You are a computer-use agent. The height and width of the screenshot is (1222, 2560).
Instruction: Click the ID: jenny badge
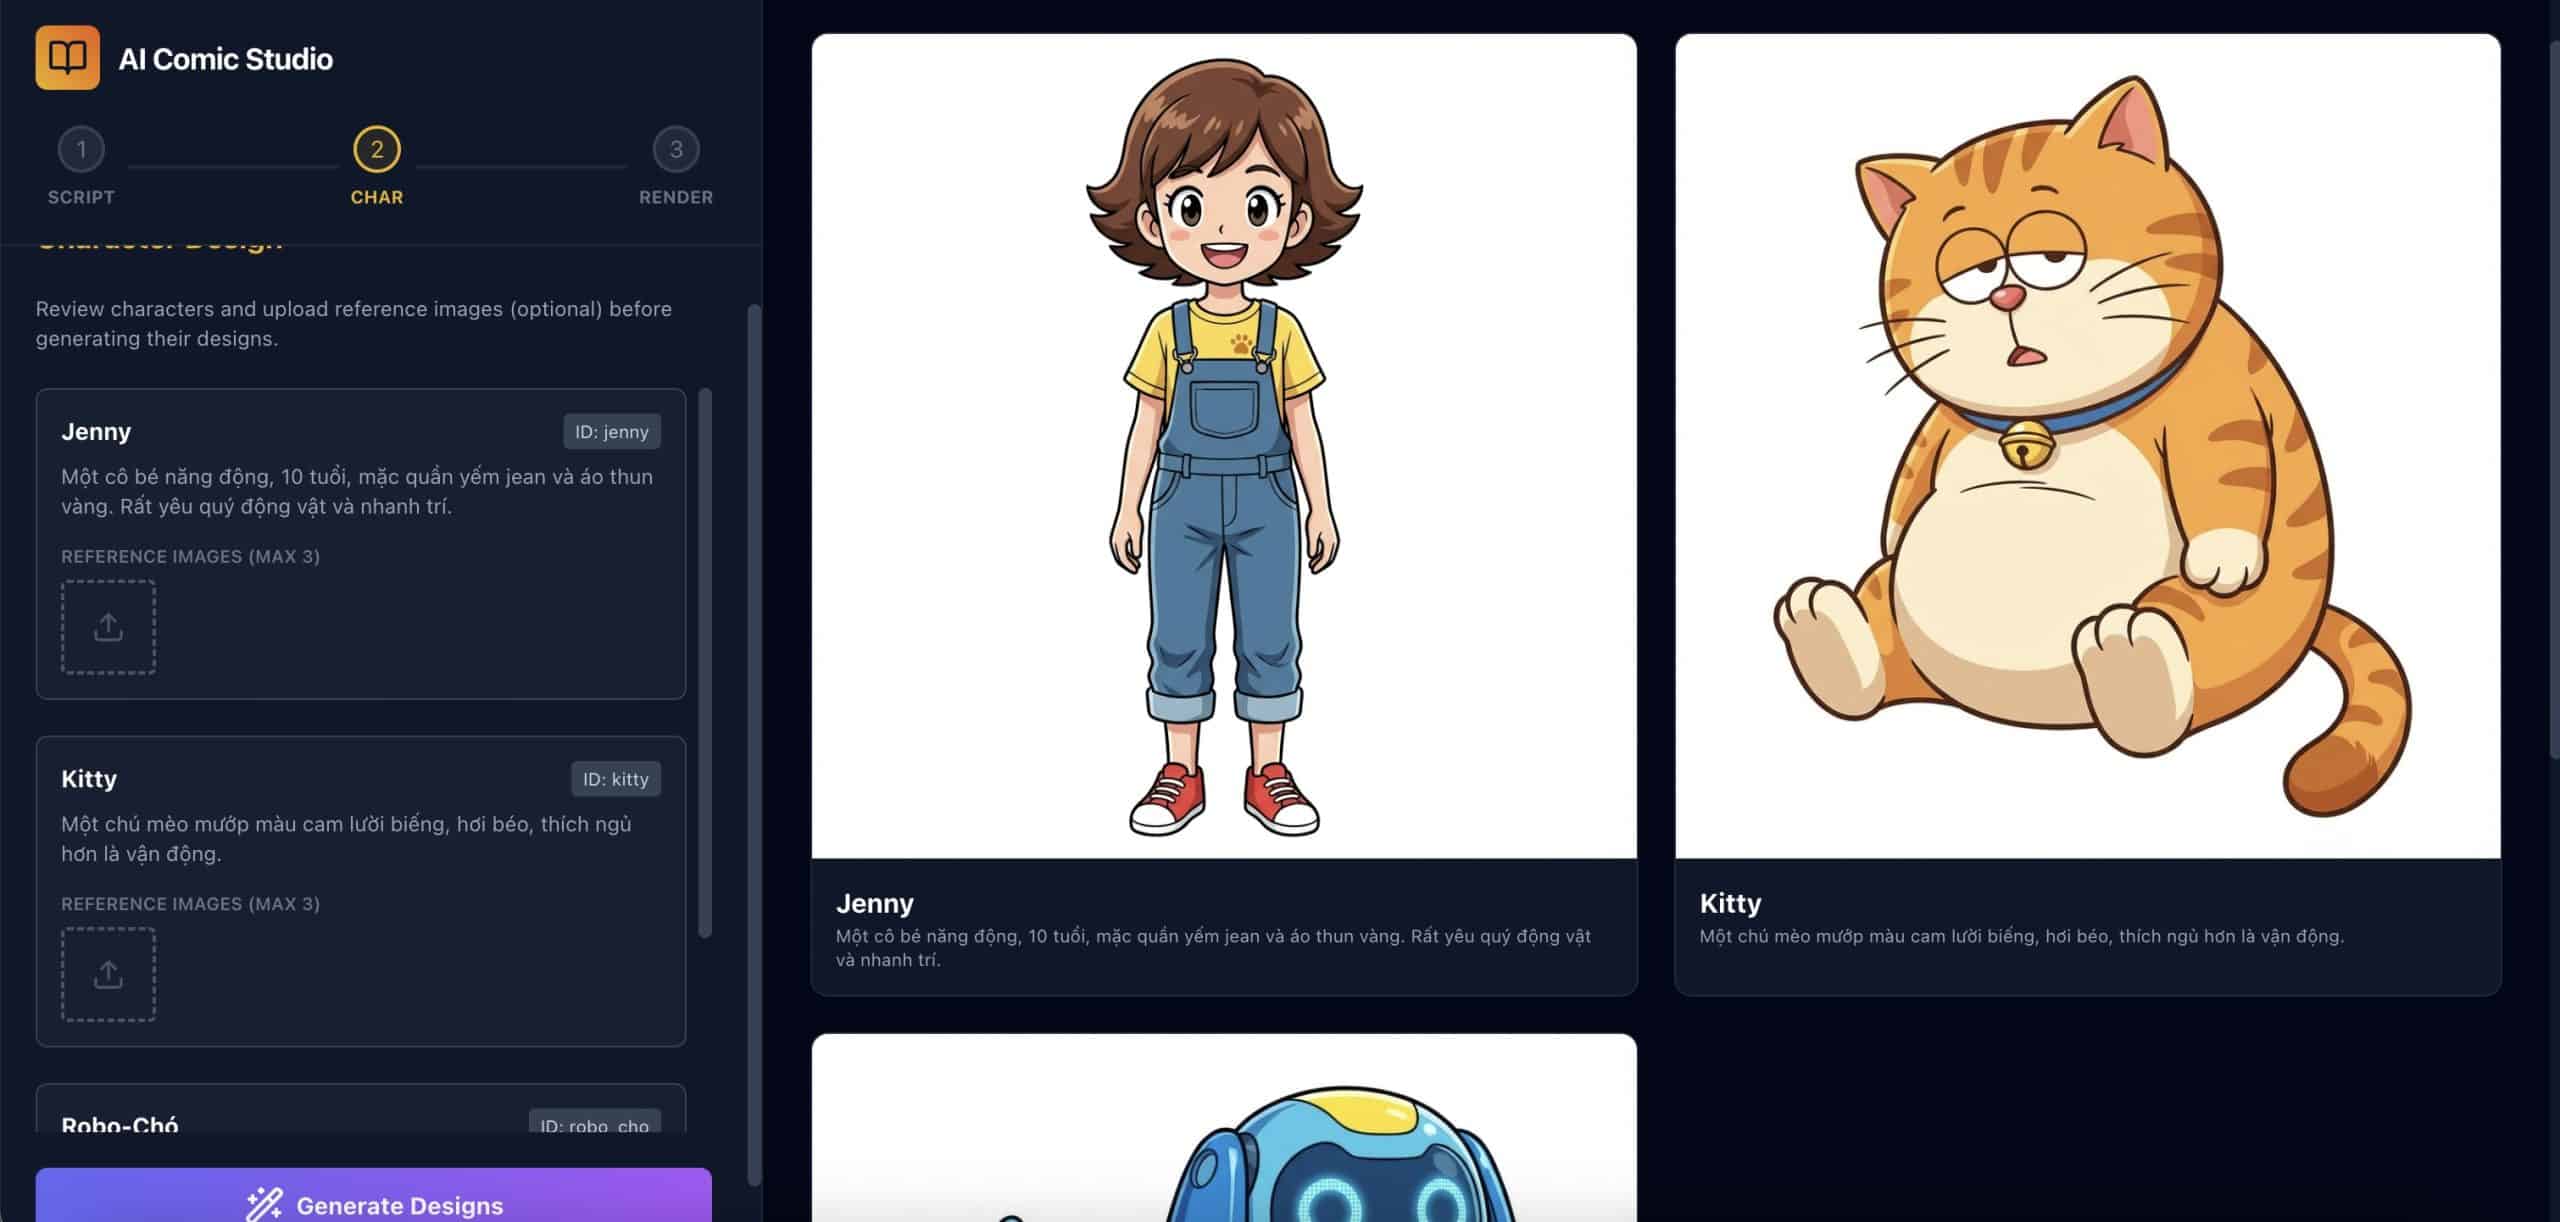tap(611, 432)
